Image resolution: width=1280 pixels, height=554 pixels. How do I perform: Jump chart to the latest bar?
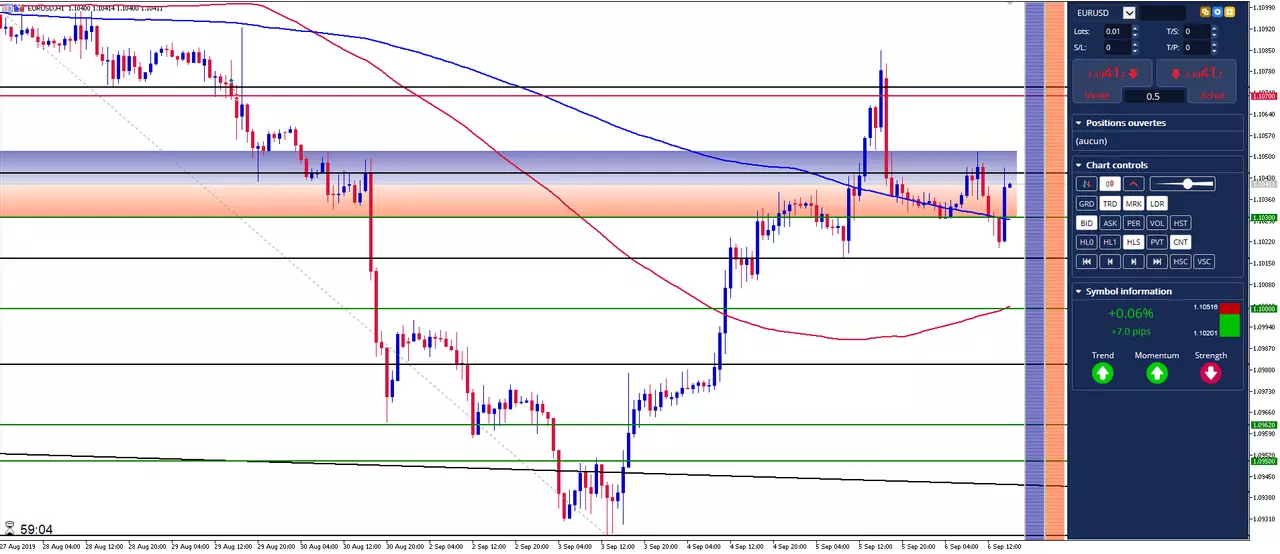tap(1157, 261)
